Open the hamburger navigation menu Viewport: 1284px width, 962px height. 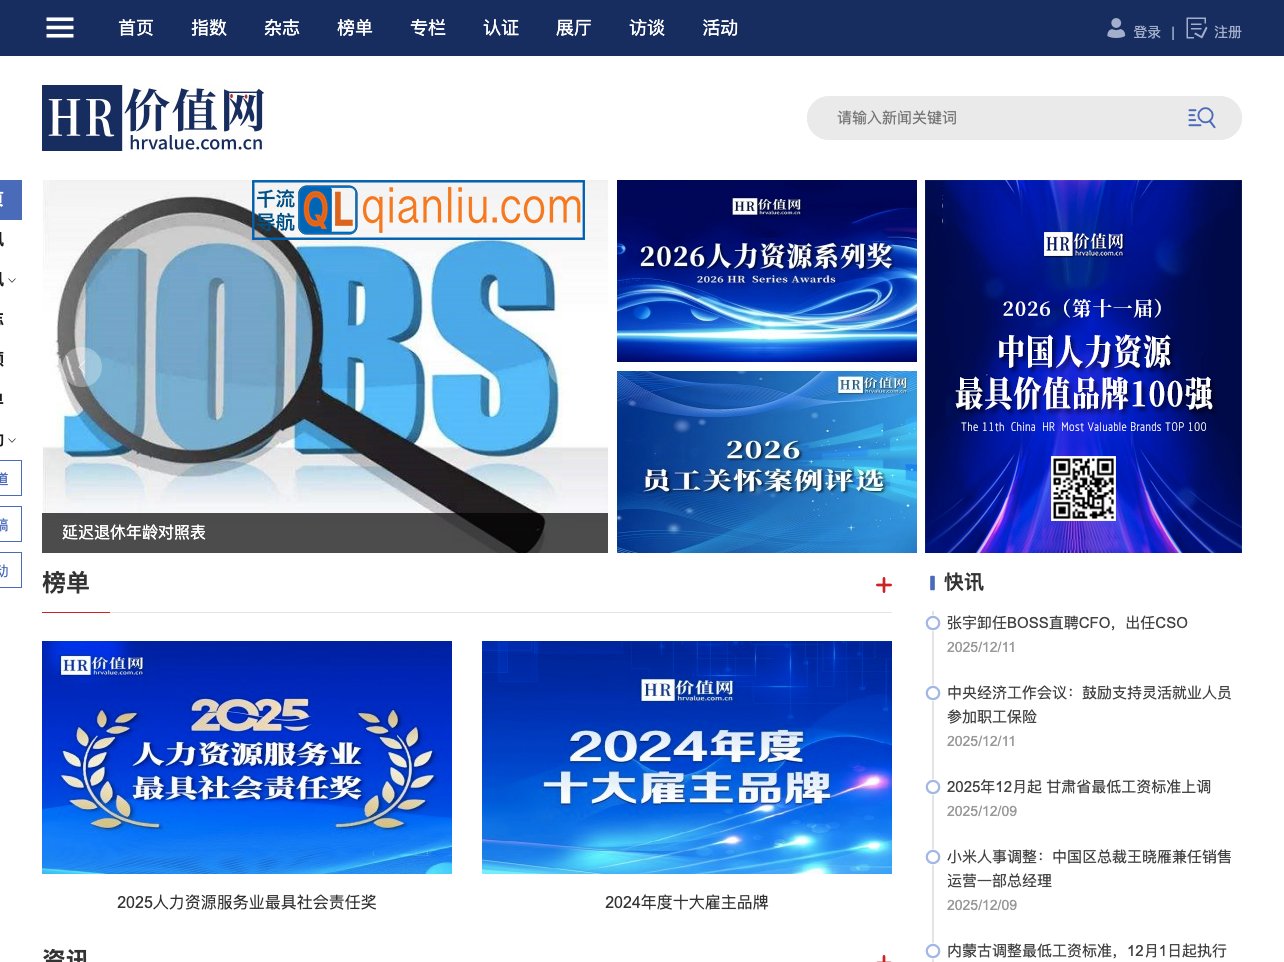[60, 27]
